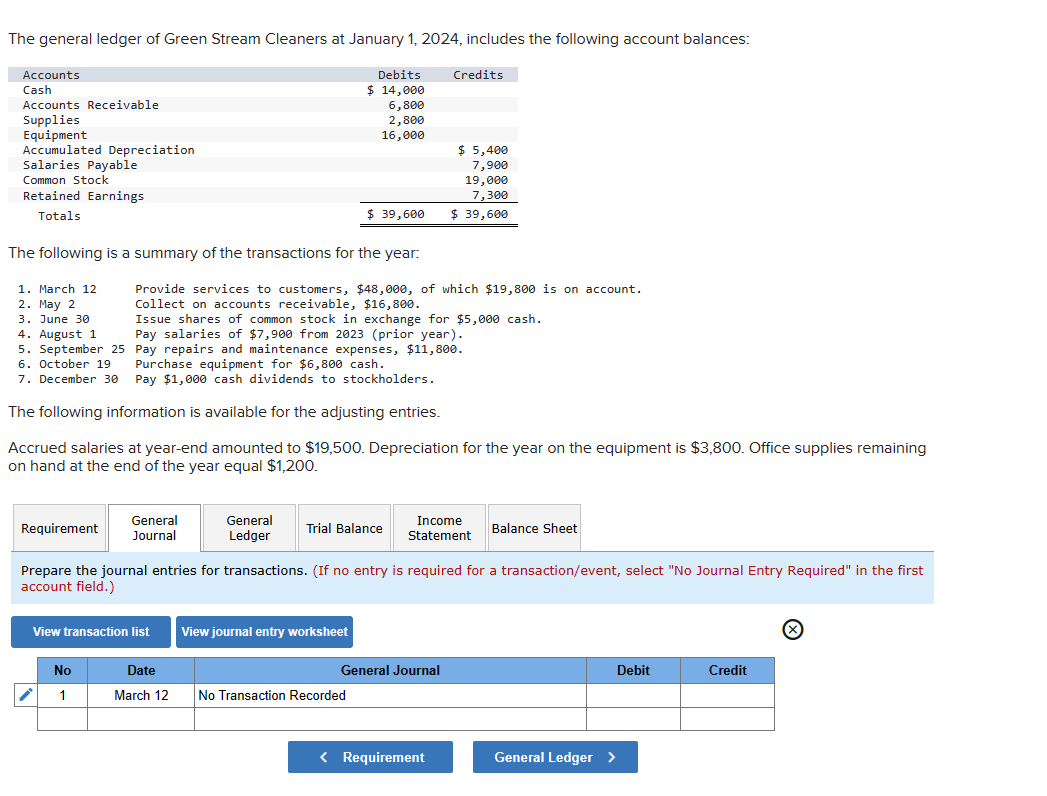Click the Date column header
The image size is (1047, 796).
point(141,670)
